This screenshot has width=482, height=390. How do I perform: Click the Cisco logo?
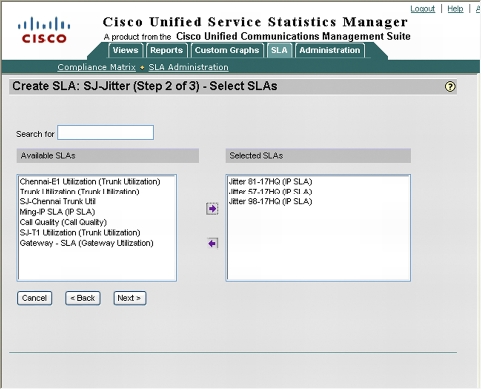coord(44,30)
